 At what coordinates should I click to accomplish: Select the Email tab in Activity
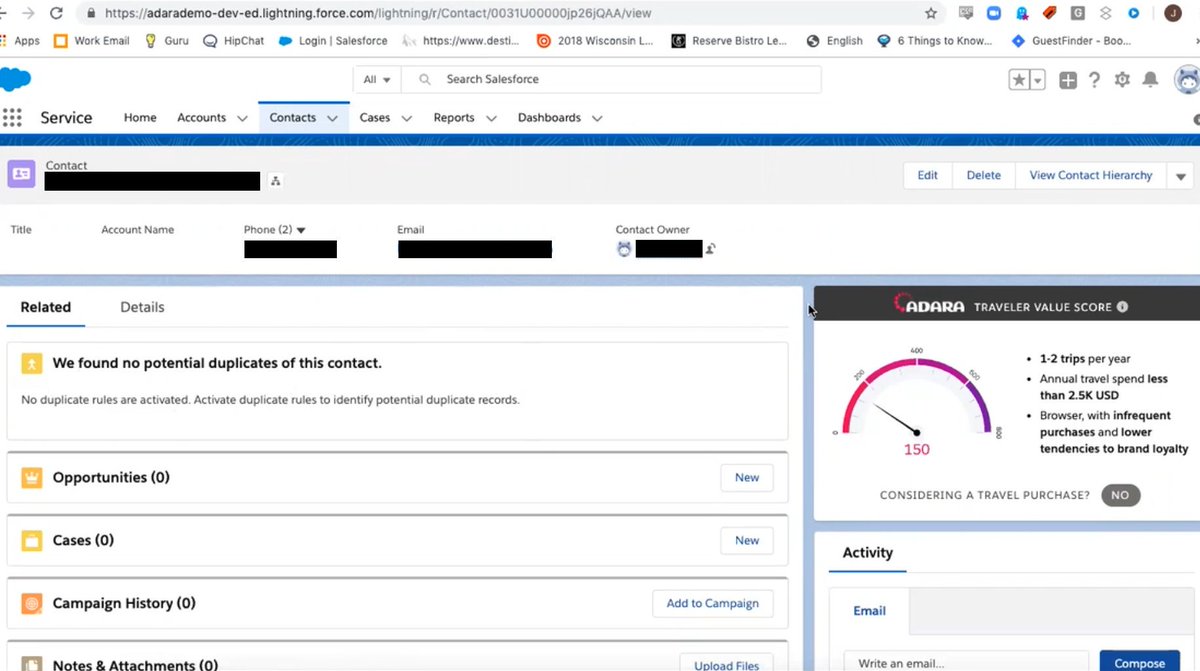[869, 611]
